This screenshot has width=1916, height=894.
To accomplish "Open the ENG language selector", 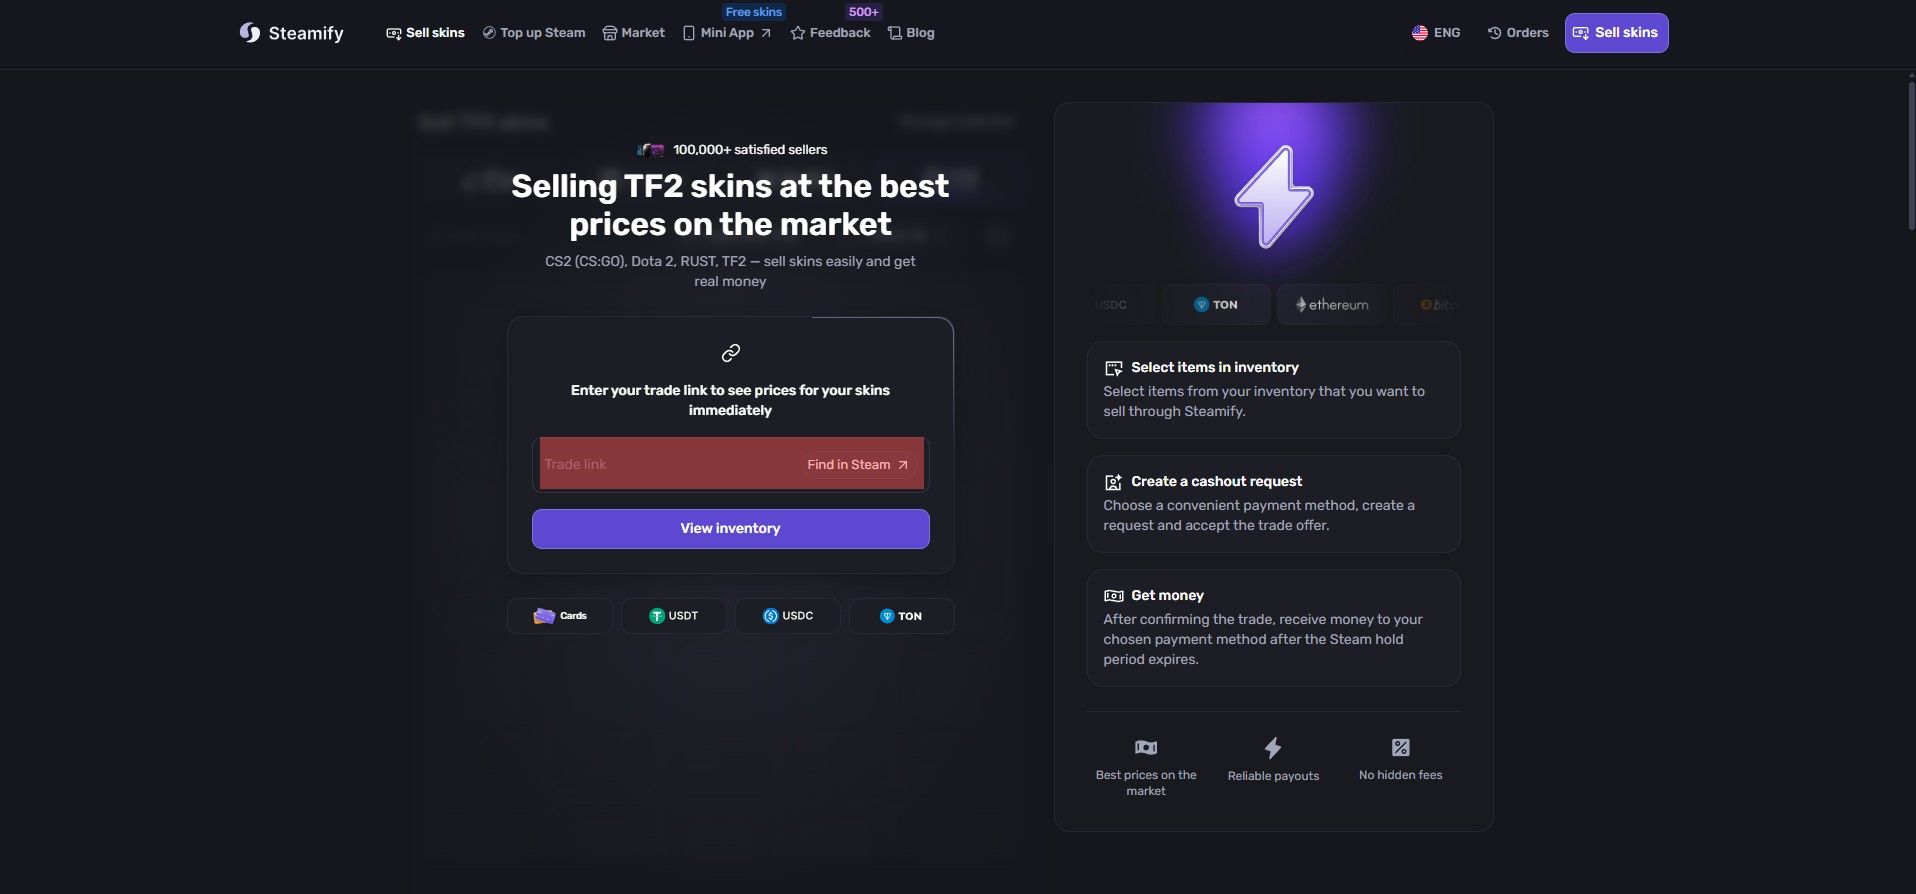I will click(x=1435, y=32).
